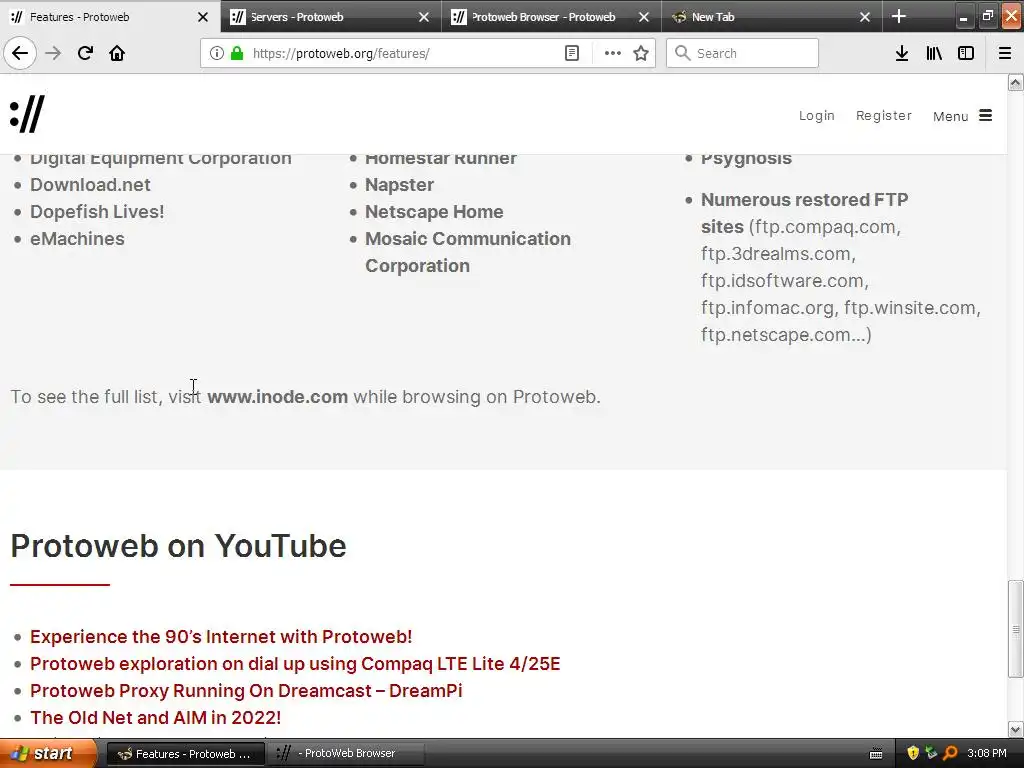Open the browser home page

point(117,53)
